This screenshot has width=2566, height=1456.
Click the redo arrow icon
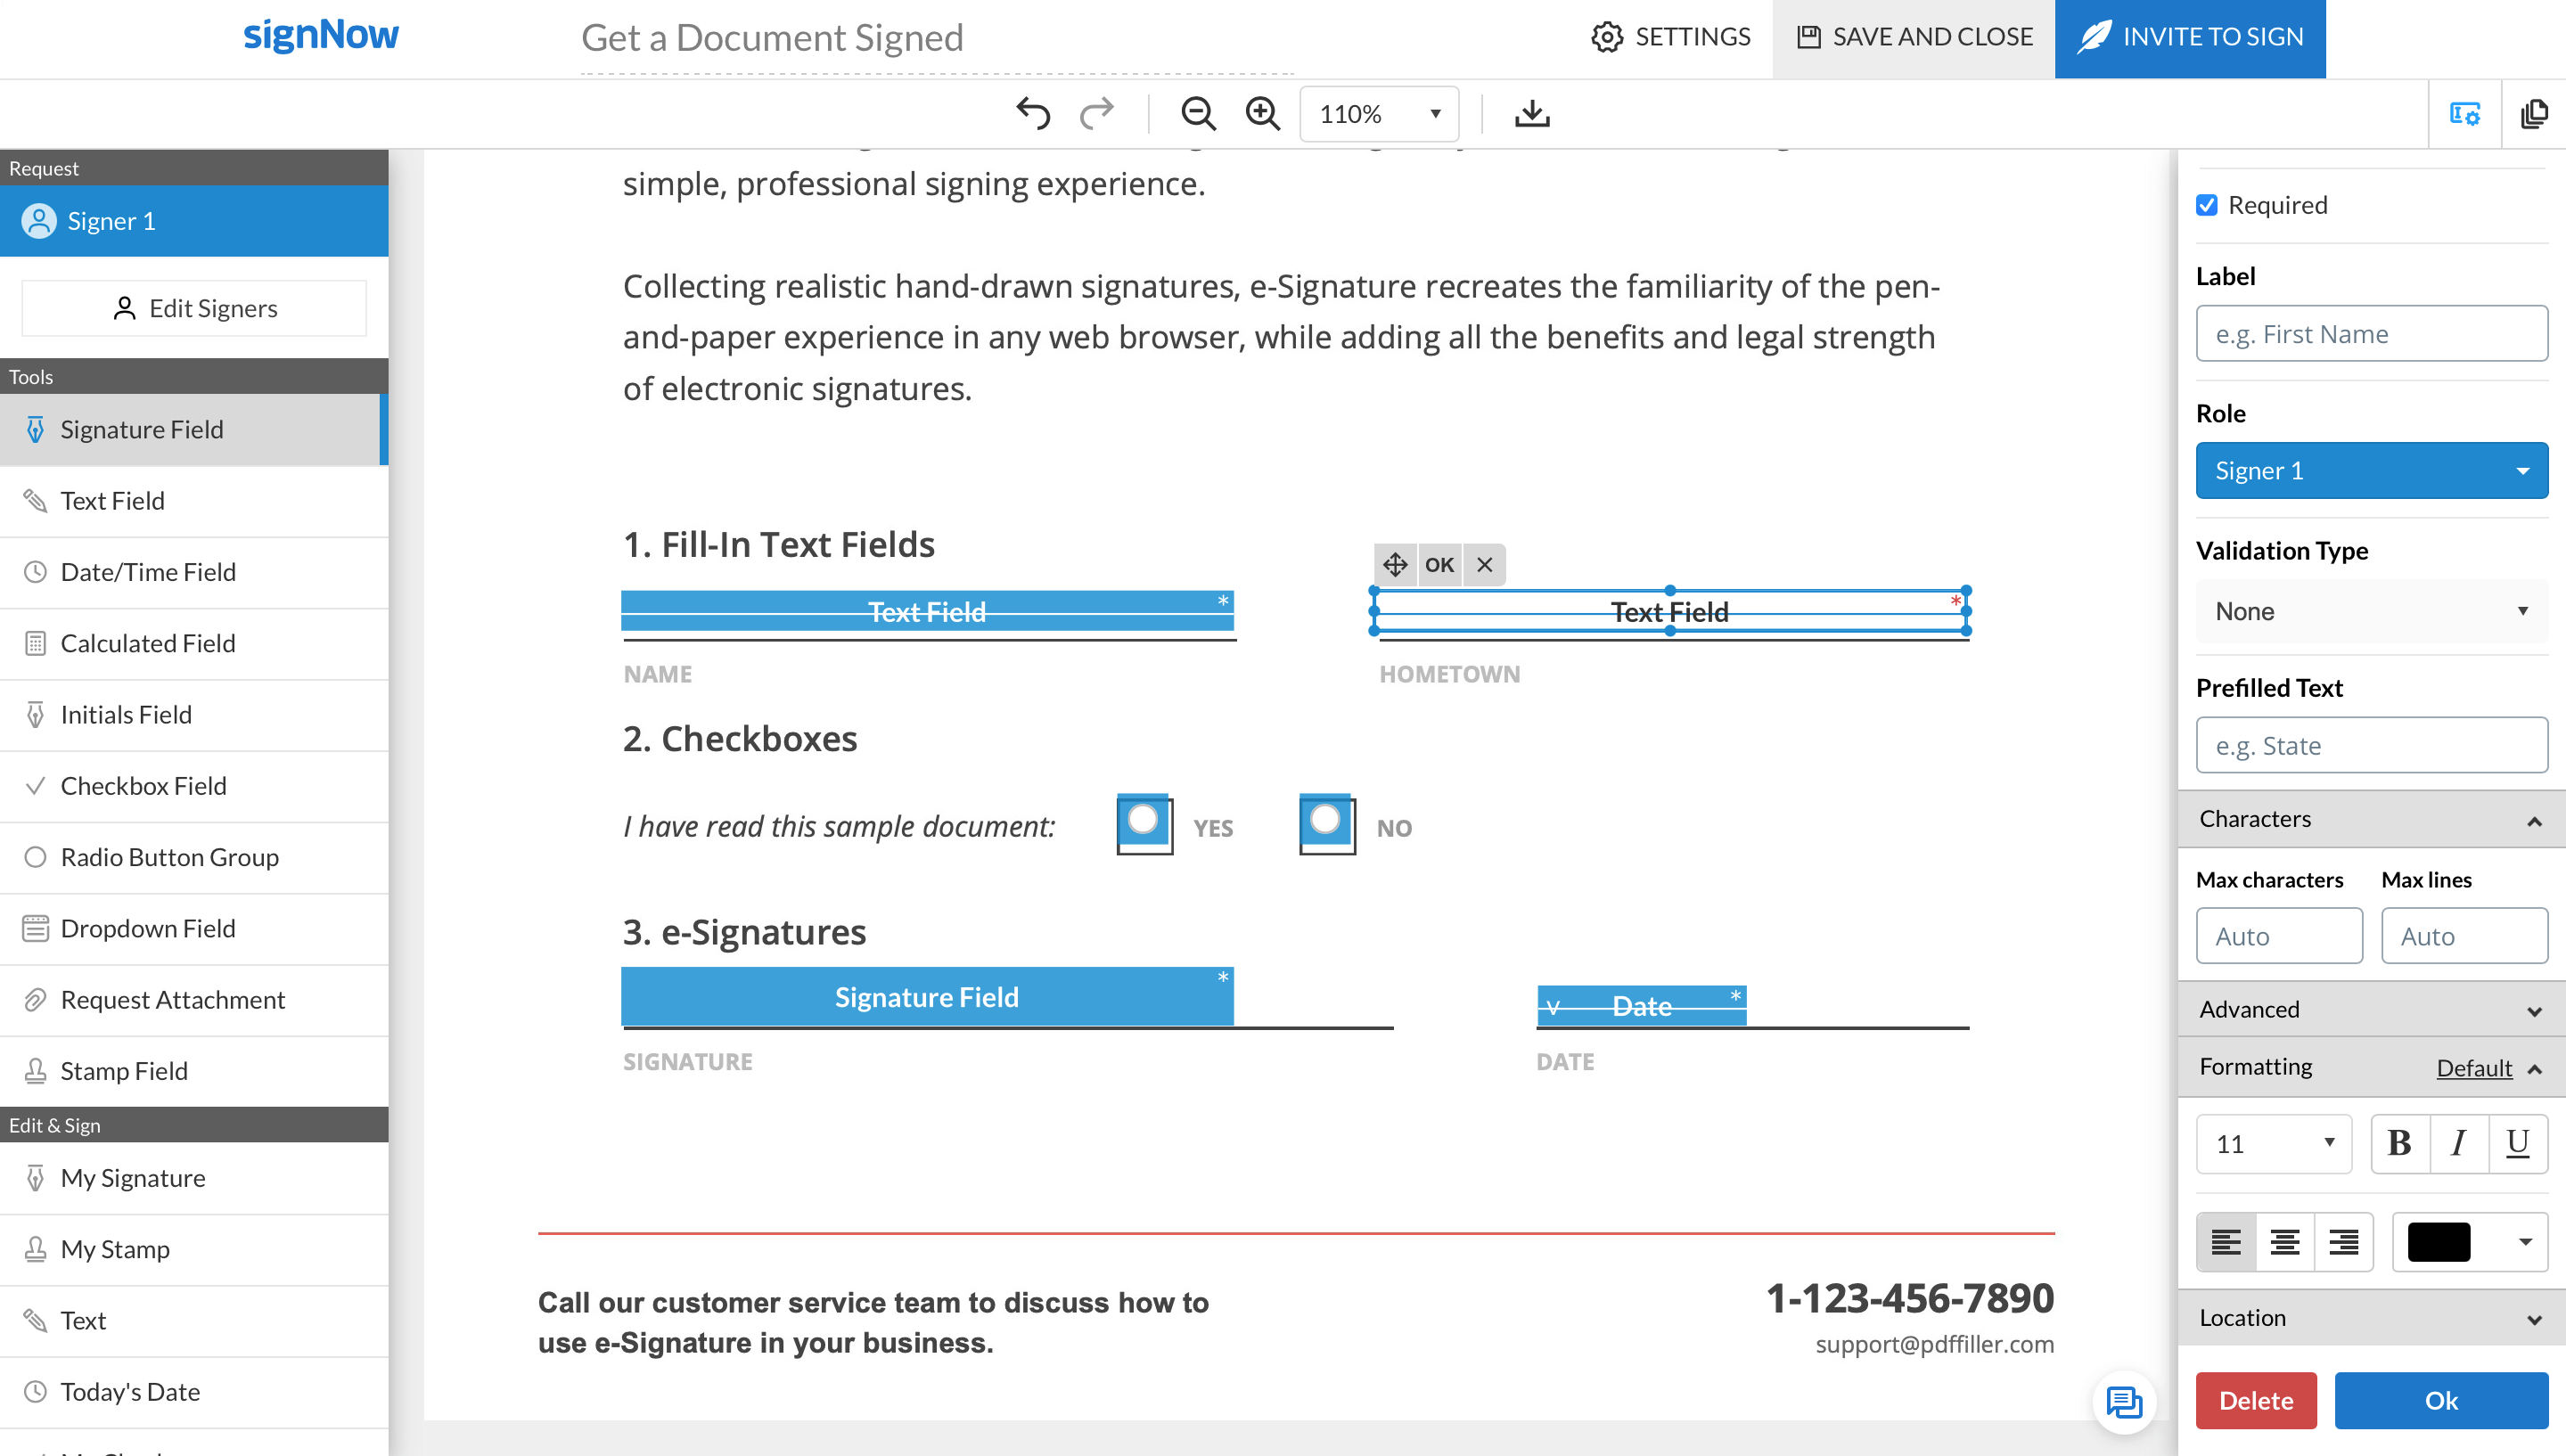pos(1097,113)
